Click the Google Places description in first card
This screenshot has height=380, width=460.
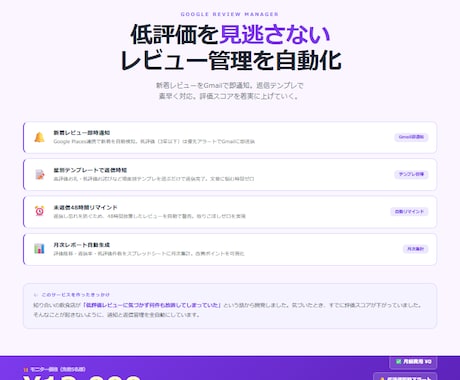(x=154, y=142)
